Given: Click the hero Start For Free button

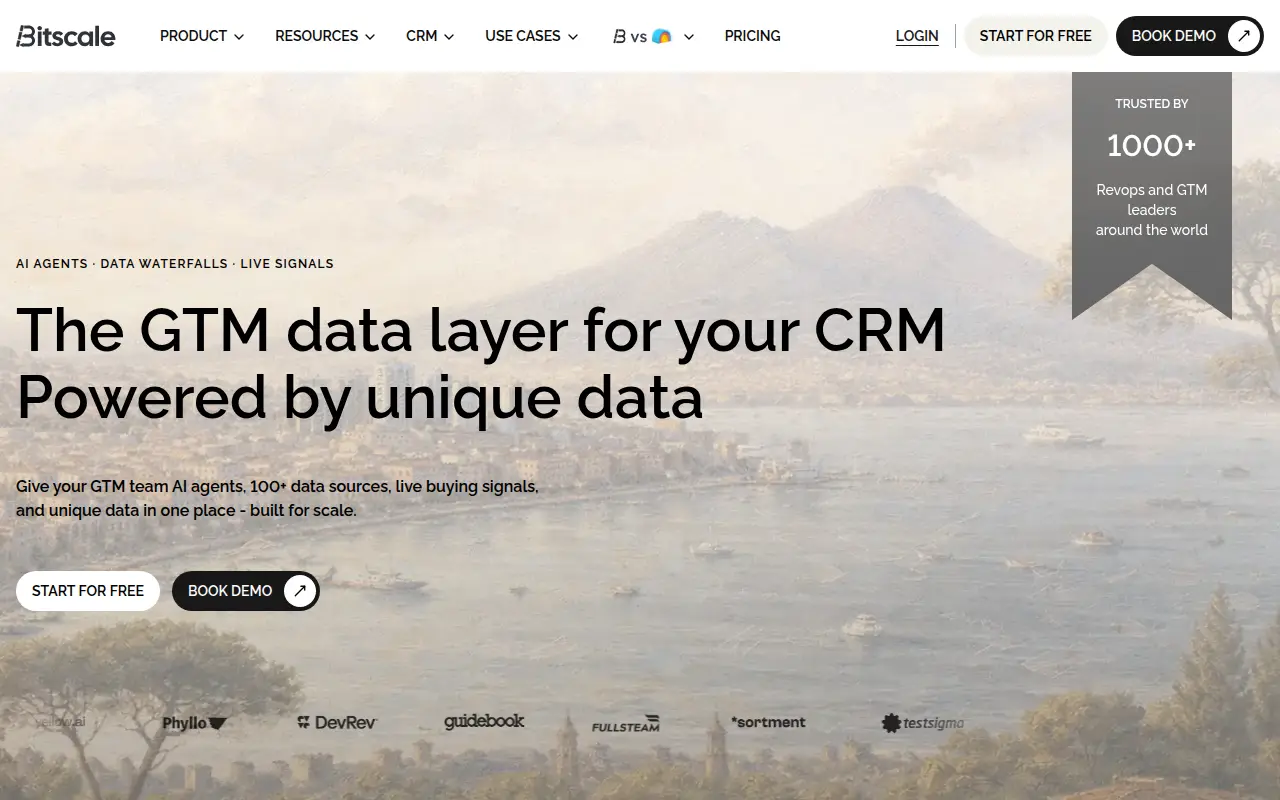Looking at the screenshot, I should [x=88, y=591].
